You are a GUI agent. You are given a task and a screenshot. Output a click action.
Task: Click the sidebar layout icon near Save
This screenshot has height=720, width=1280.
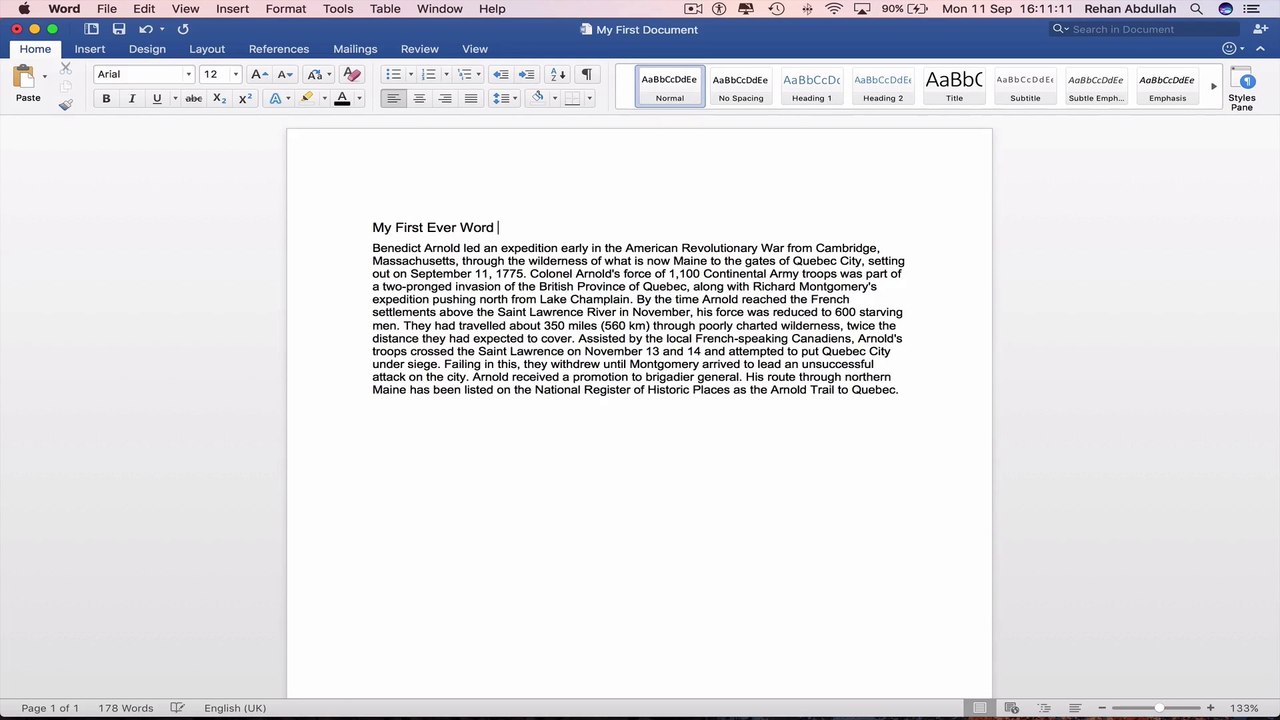pyautogui.click(x=91, y=29)
